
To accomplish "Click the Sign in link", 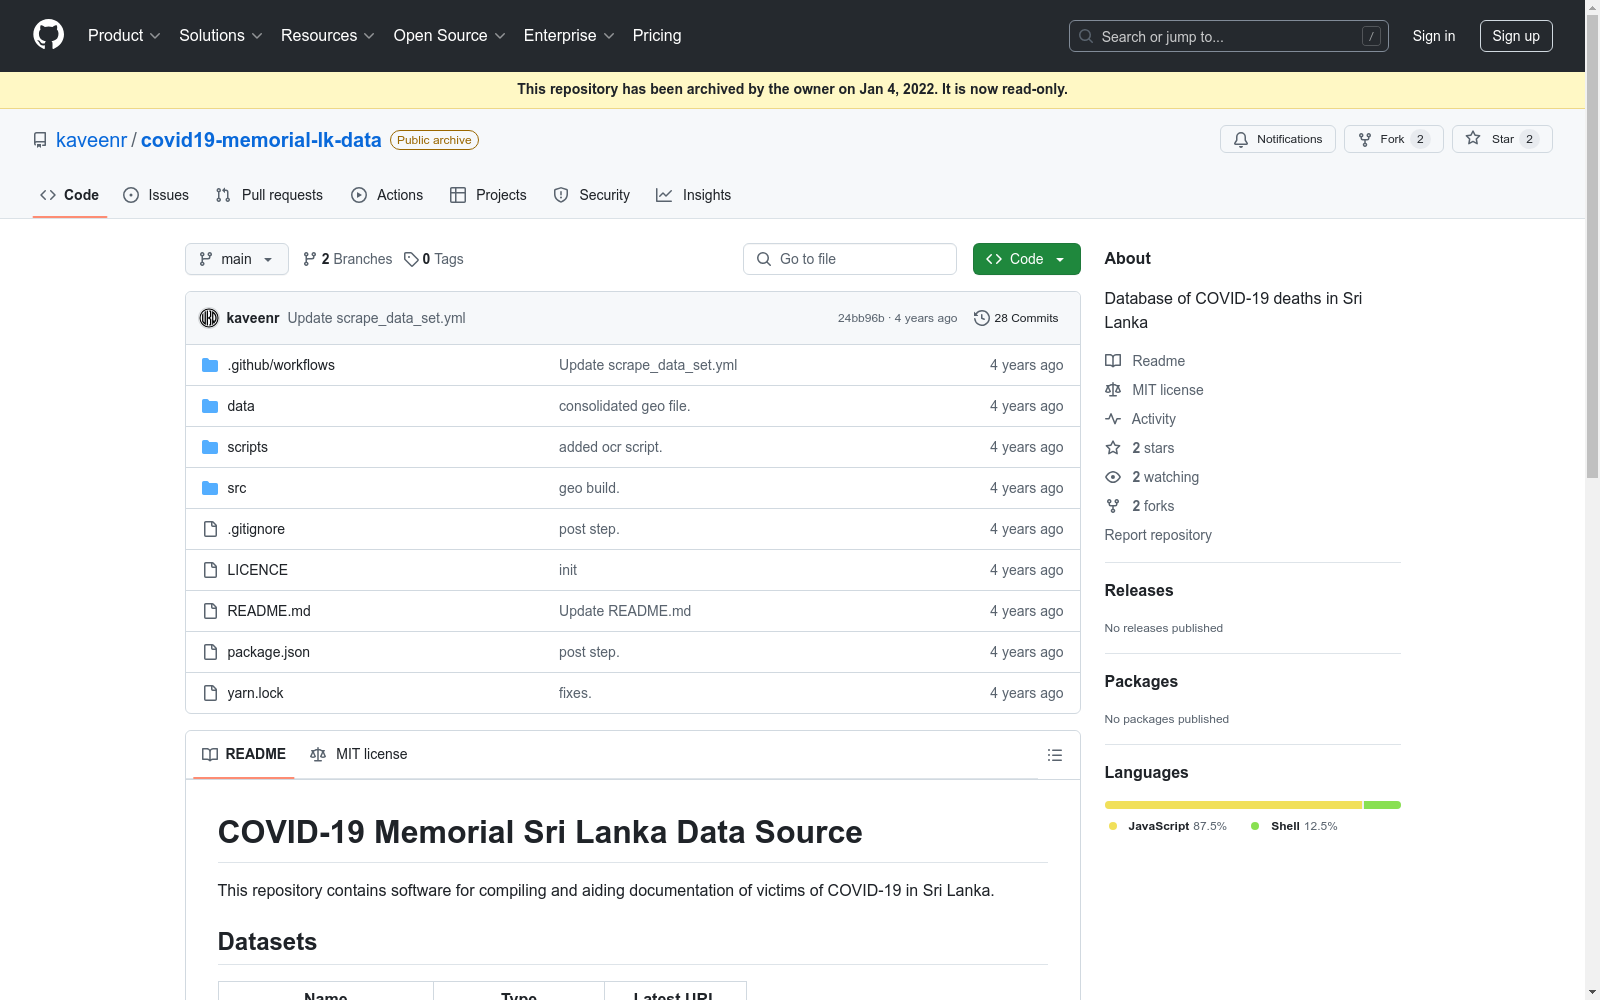I will pos(1434,36).
